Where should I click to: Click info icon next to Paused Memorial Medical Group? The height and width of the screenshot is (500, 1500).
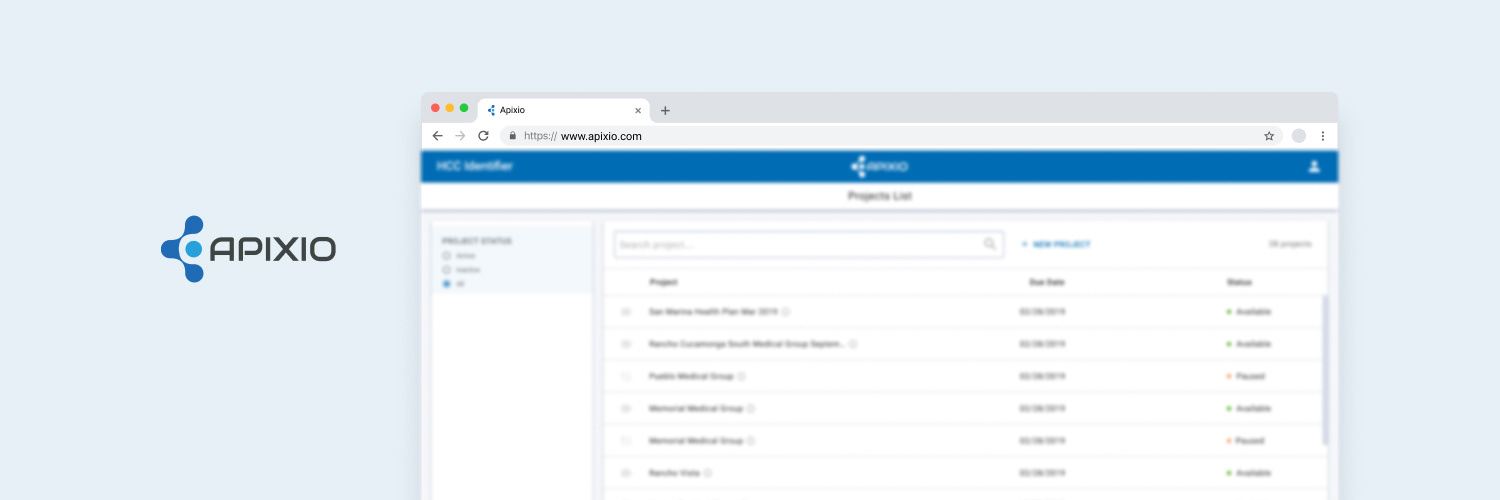pos(751,440)
